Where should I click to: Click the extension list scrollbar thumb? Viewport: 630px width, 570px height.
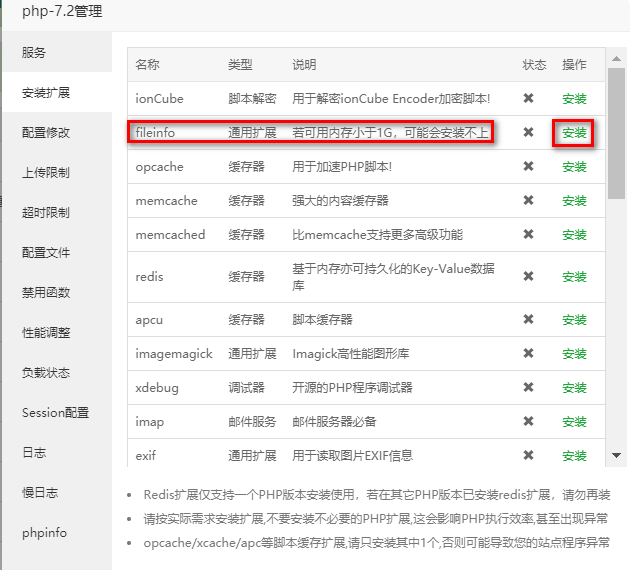point(616,133)
